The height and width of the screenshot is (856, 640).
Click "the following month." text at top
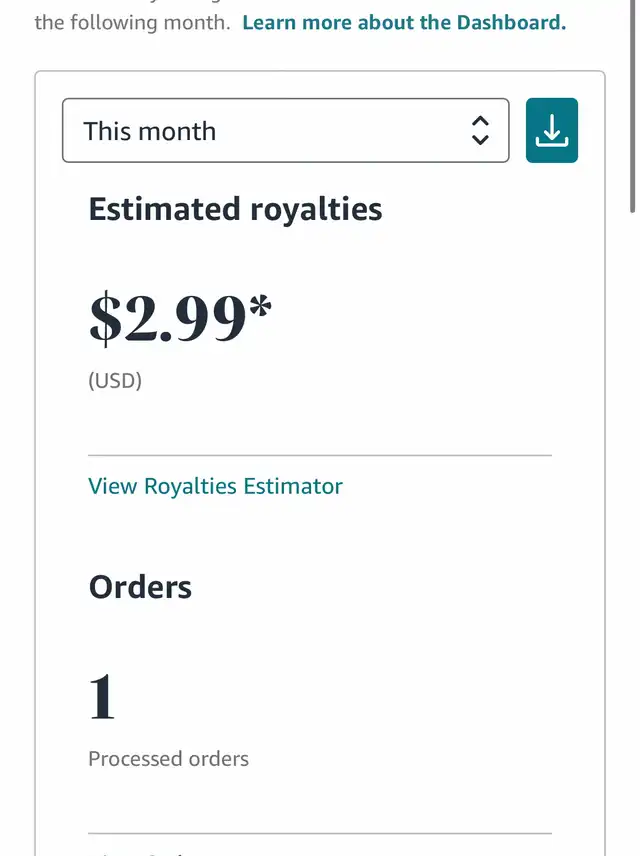[133, 22]
